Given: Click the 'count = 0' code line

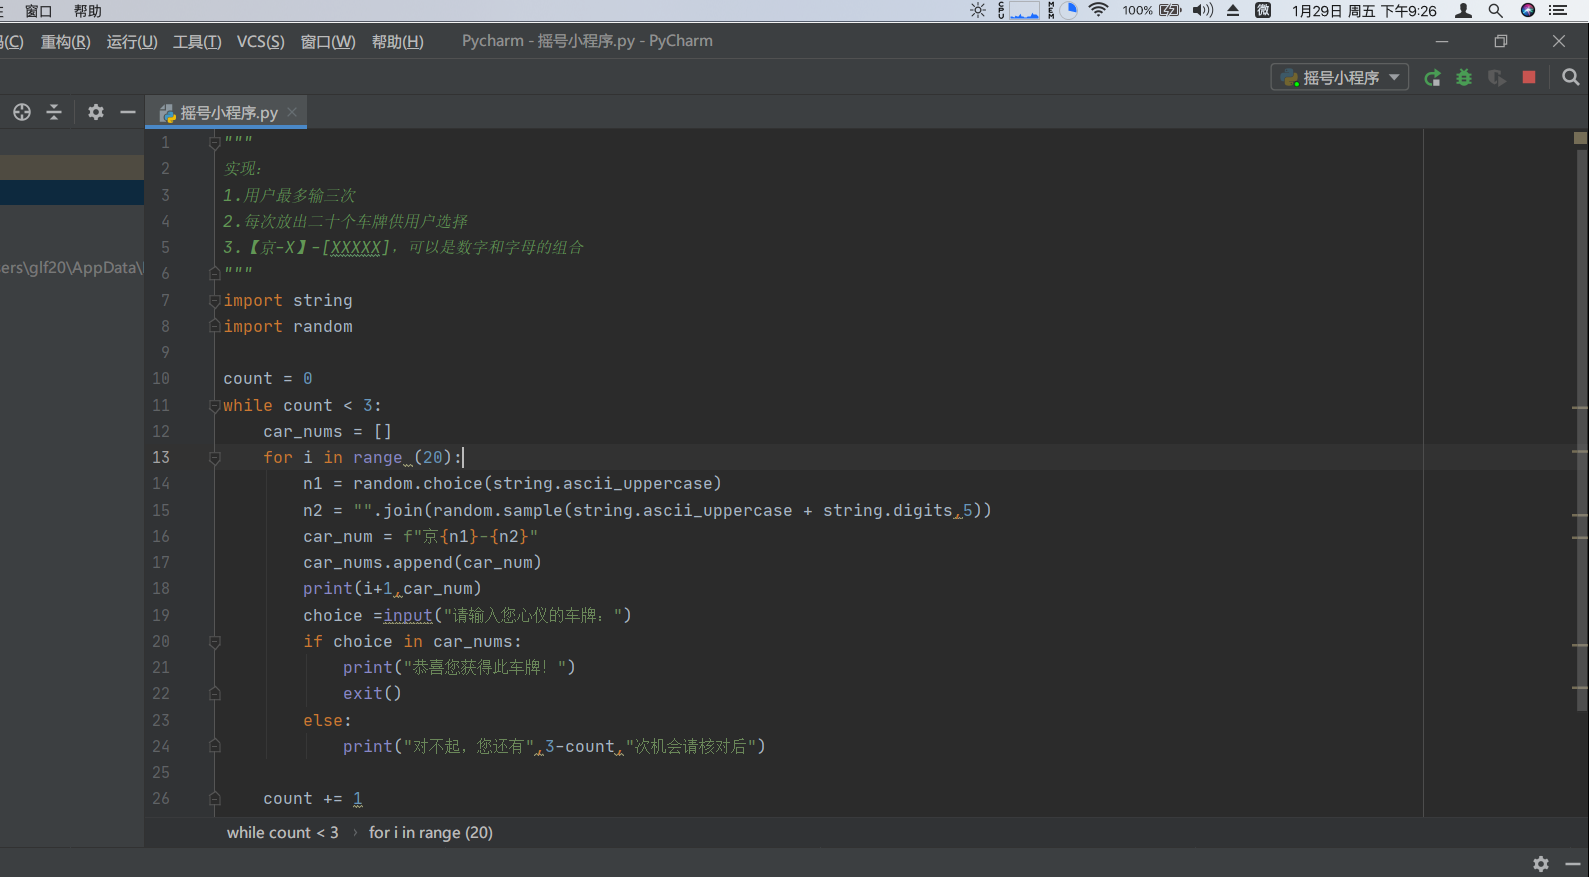Looking at the screenshot, I should click(x=268, y=378).
